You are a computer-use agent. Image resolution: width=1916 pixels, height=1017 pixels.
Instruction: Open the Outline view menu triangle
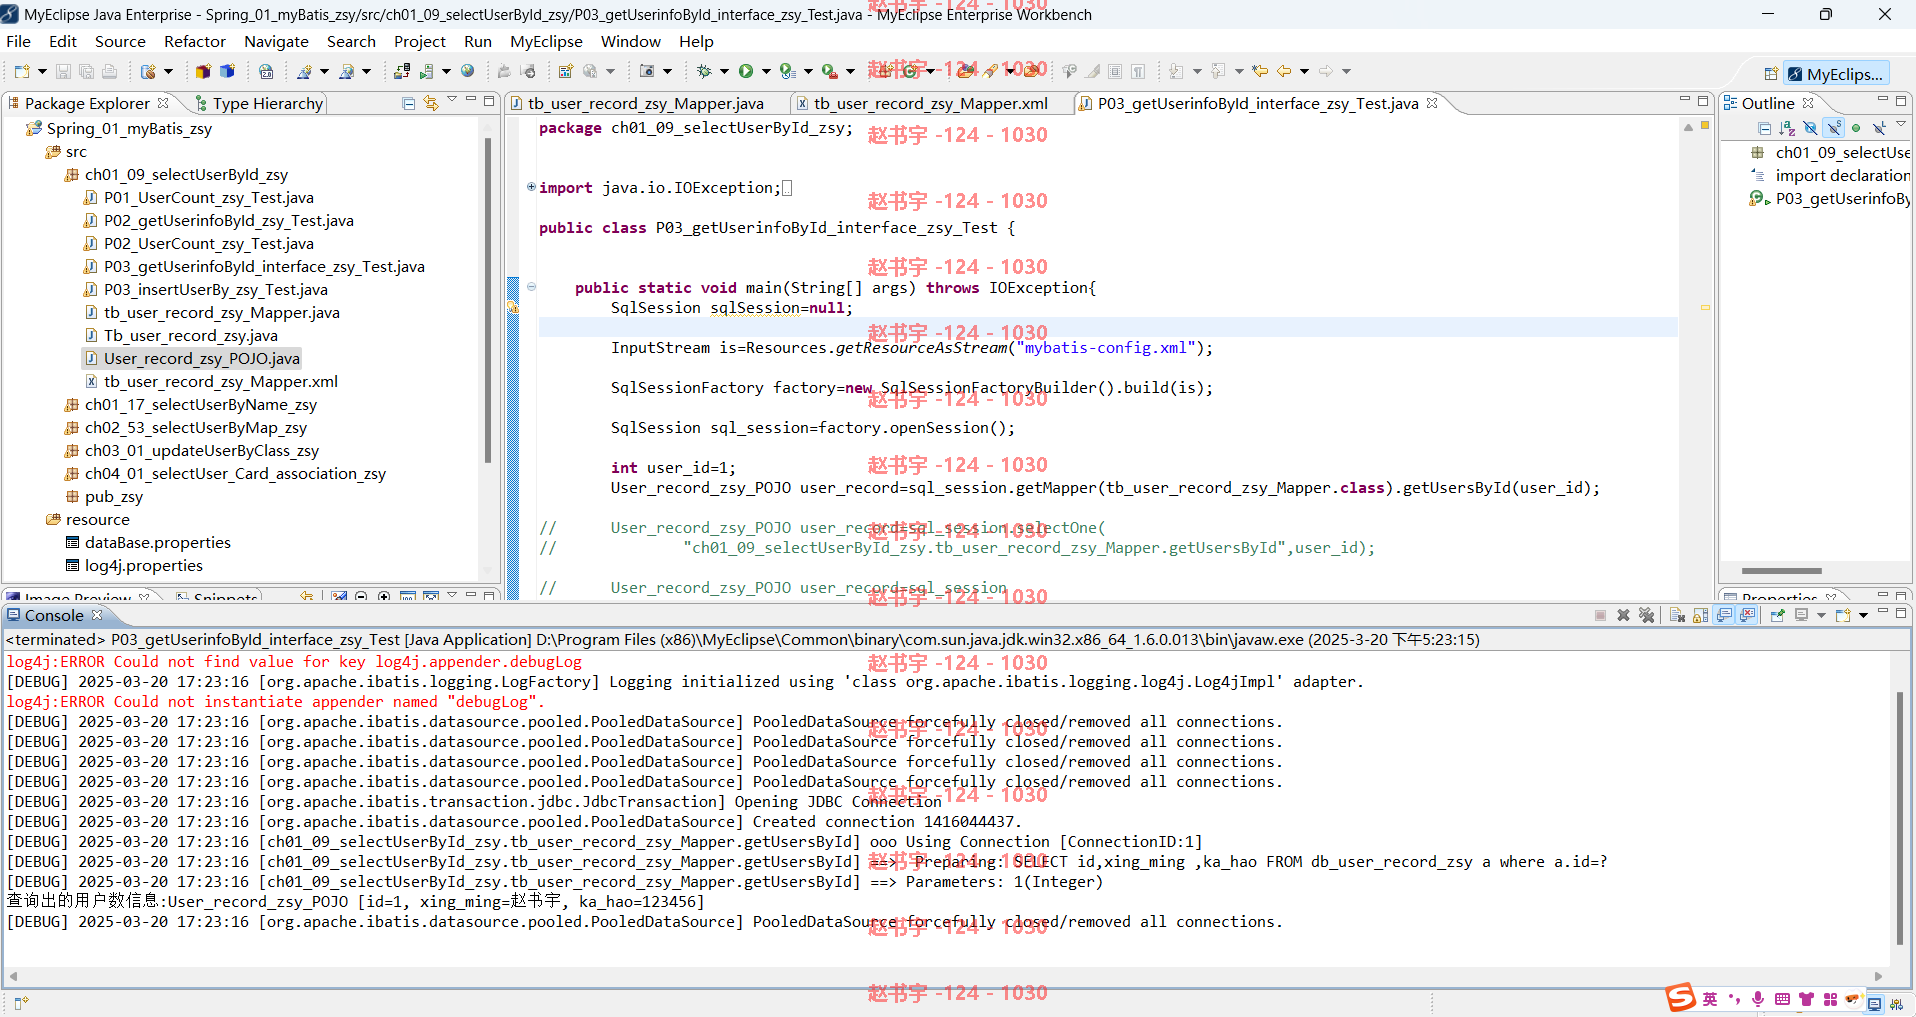[1901, 125]
